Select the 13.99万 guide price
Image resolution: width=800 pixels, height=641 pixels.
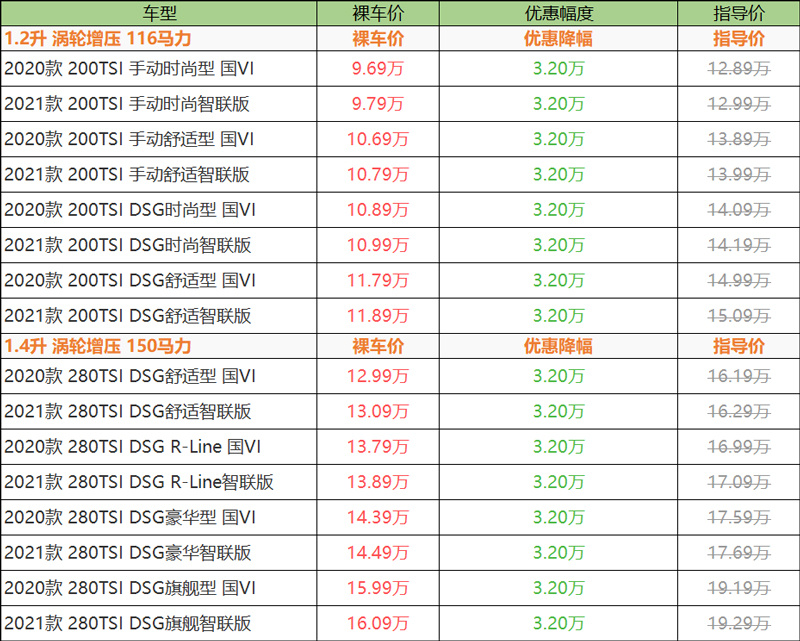tap(739, 174)
